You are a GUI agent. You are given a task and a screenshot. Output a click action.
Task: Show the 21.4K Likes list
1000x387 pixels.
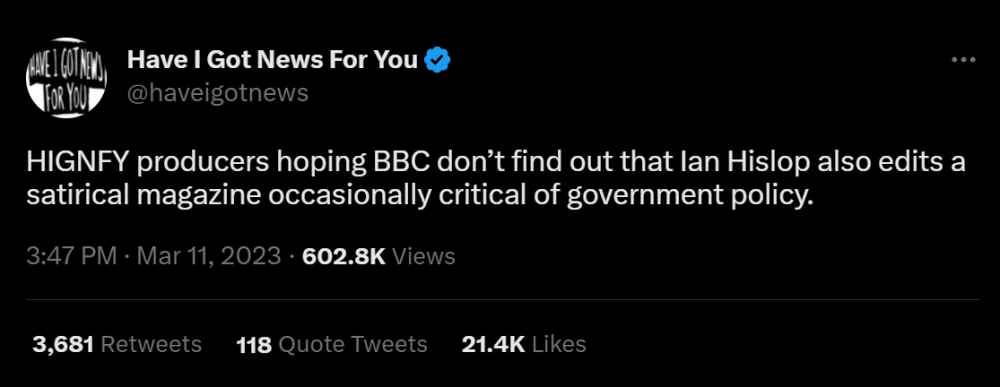[524, 344]
